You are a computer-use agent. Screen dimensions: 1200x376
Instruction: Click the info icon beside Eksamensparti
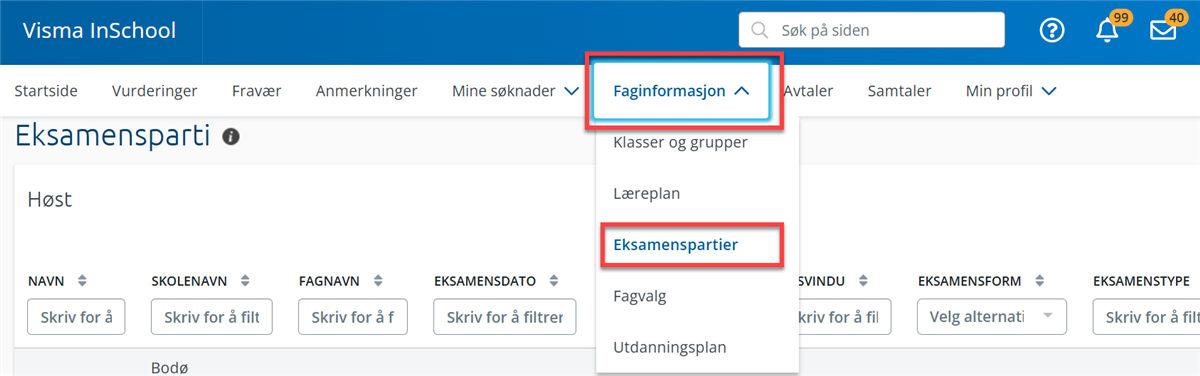231,137
